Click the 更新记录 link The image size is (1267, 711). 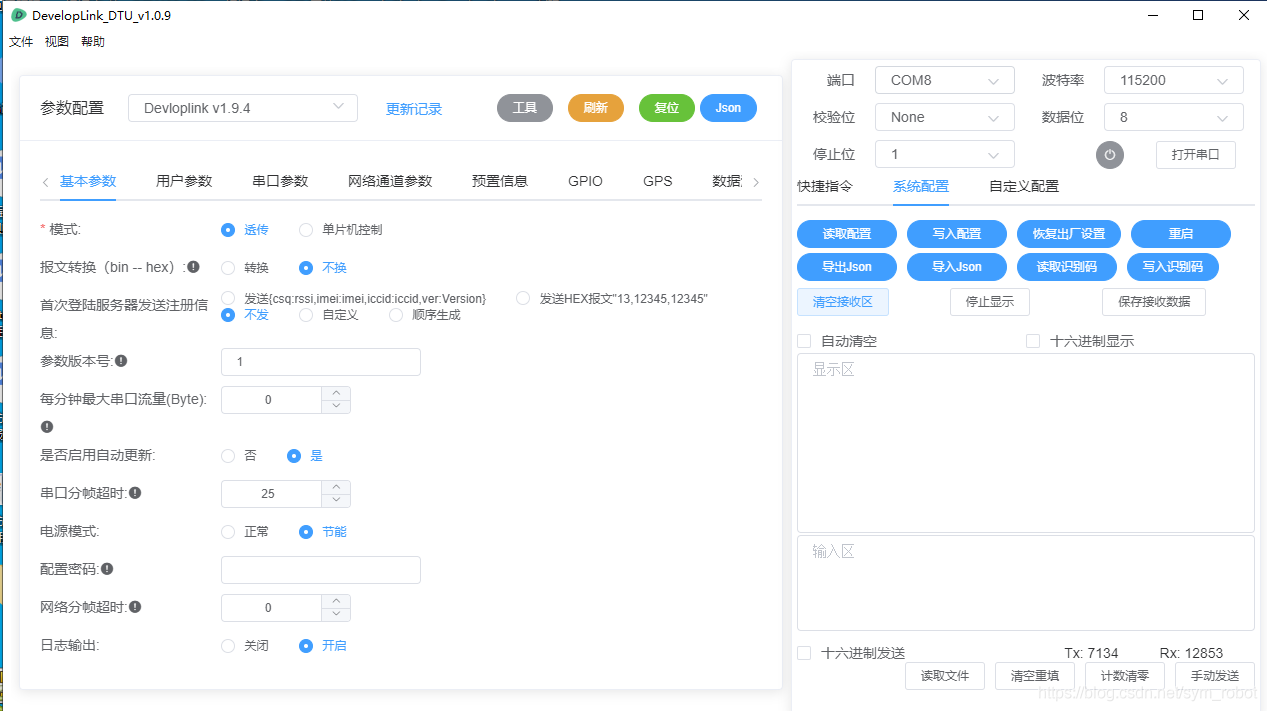413,108
